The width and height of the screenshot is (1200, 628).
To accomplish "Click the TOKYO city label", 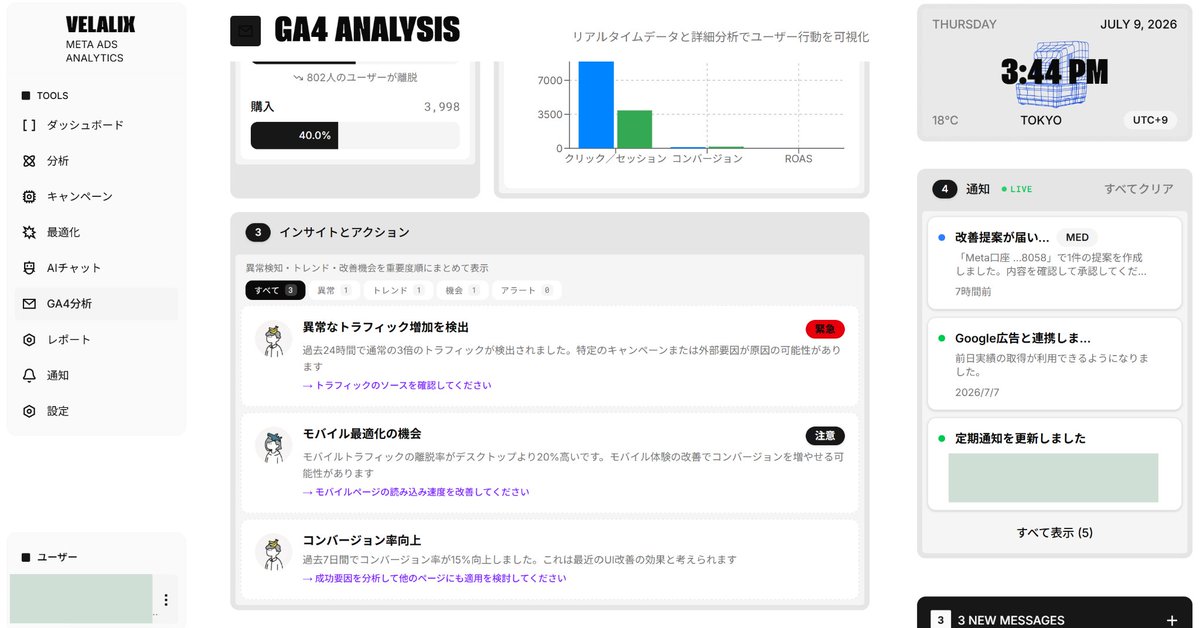I will click(x=1041, y=120).
